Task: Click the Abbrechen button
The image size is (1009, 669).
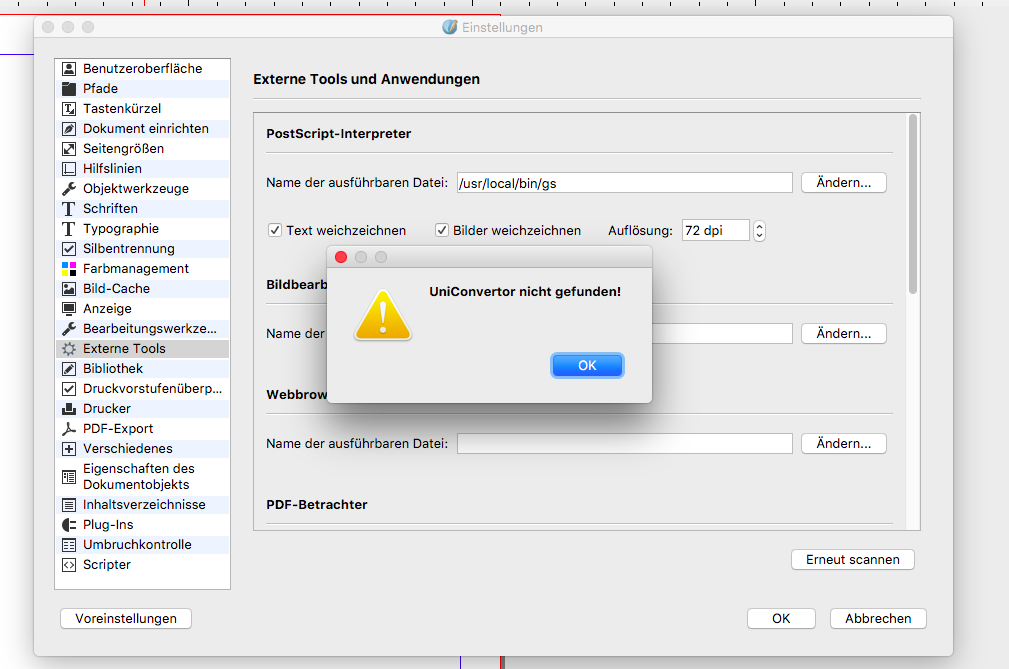Action: coord(878,619)
